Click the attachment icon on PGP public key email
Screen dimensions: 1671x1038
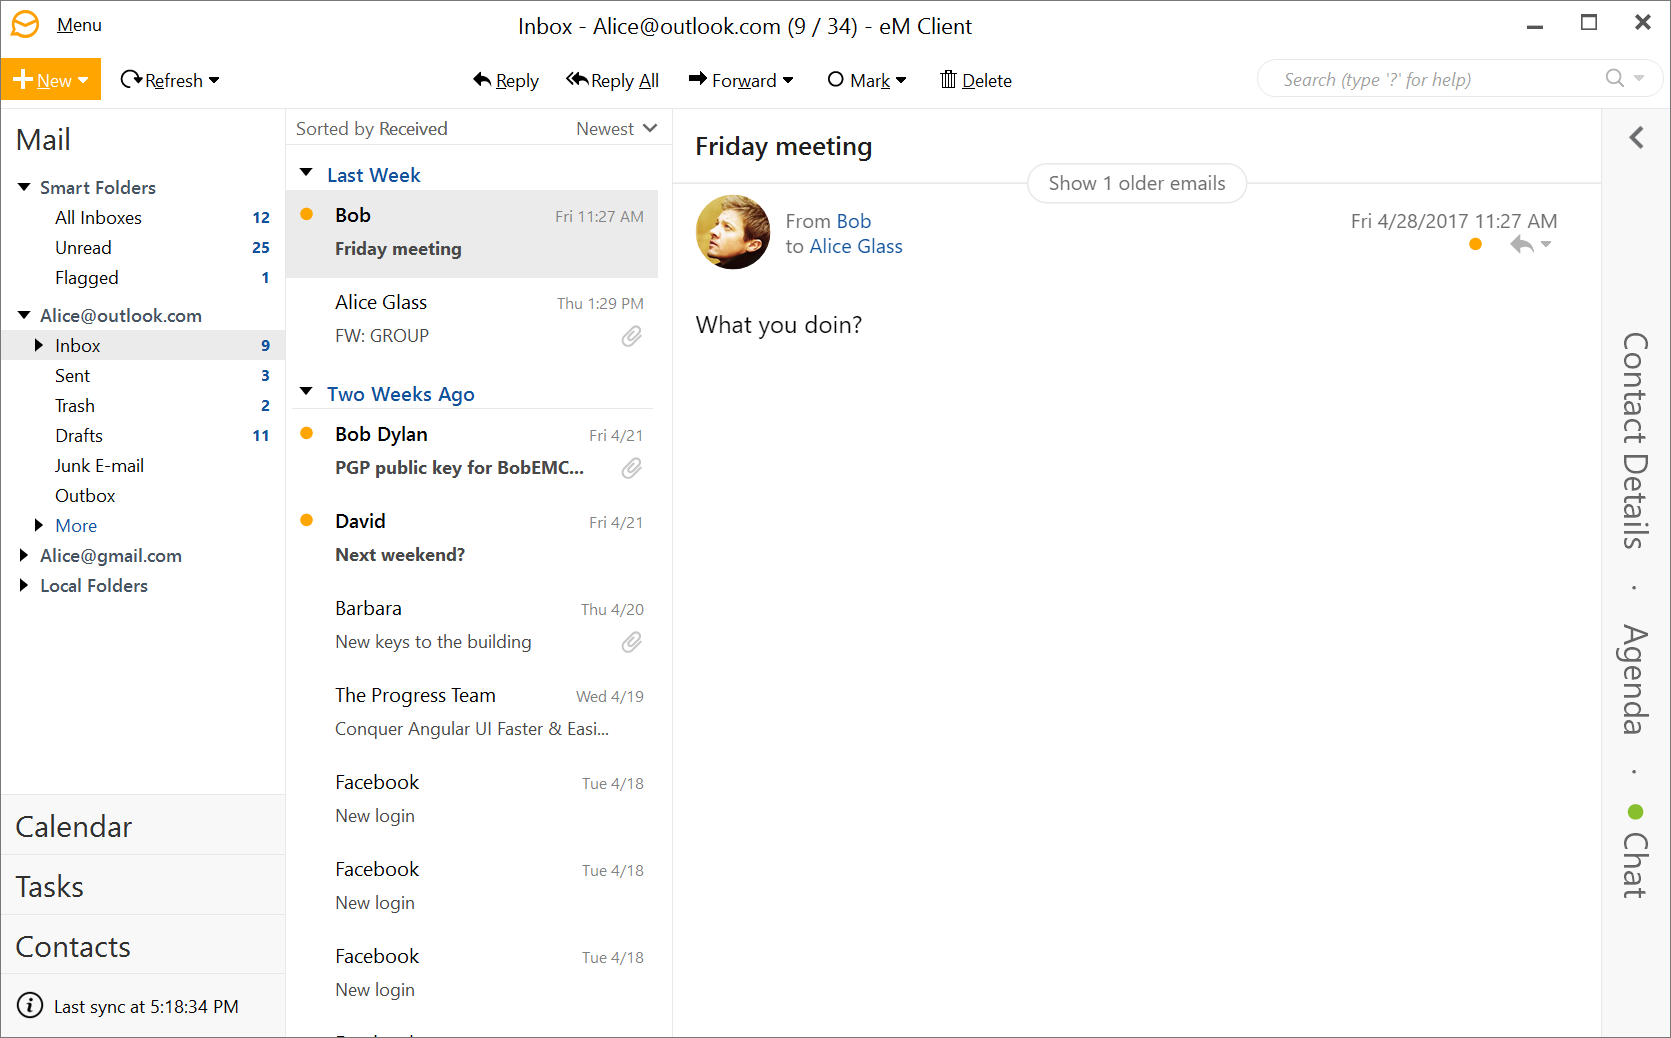point(632,468)
